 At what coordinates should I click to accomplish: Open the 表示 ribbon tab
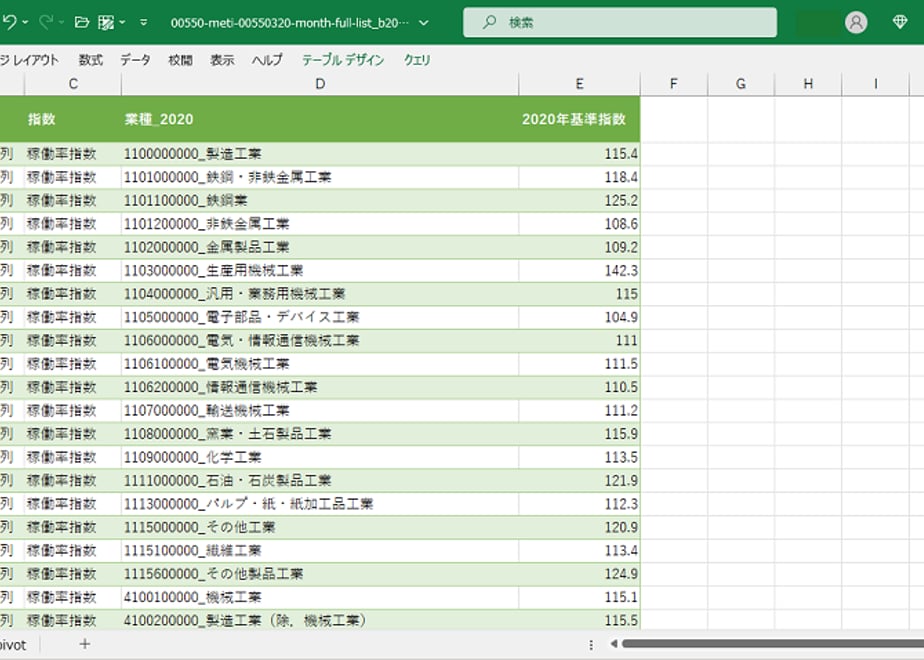(222, 60)
